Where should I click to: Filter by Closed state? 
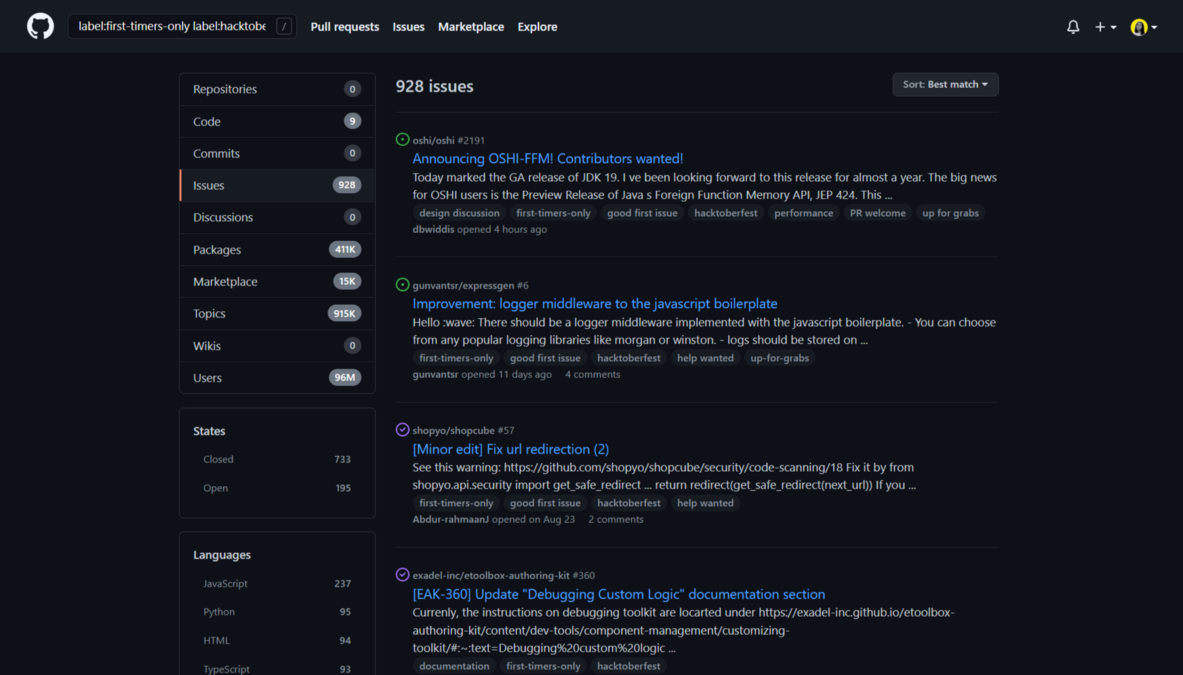(277, 459)
